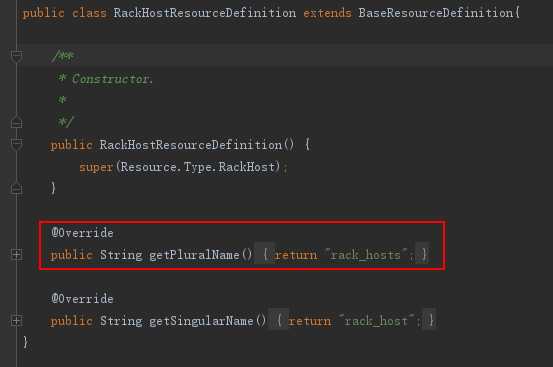Screen dimensions: 553x367
Task: Click the class keyword in the declaration
Action: pos(89,13)
